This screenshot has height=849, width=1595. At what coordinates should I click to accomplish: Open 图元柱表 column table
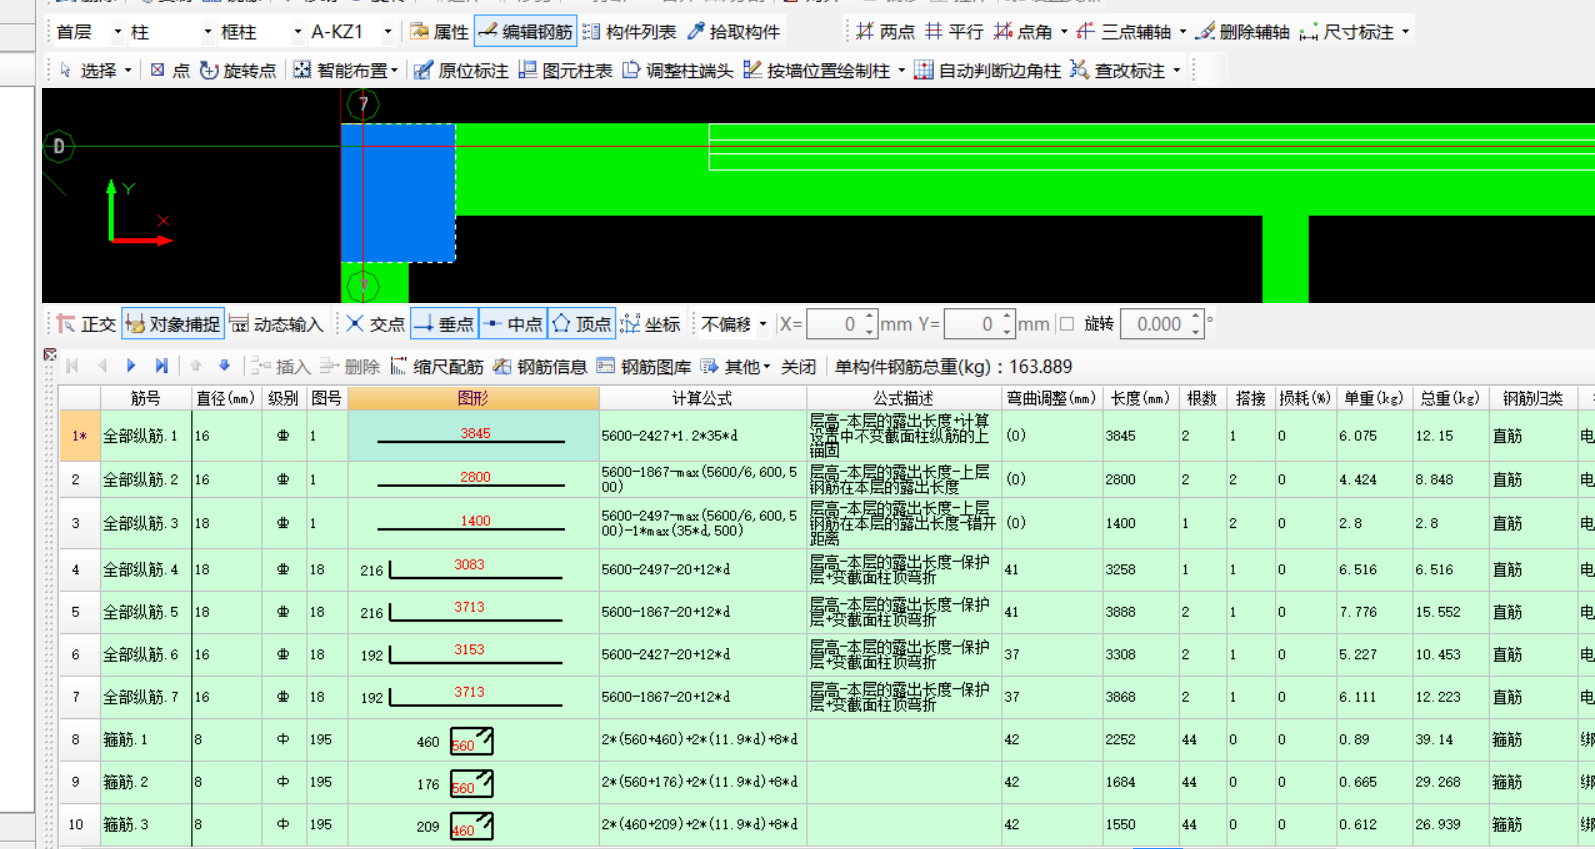coord(566,70)
